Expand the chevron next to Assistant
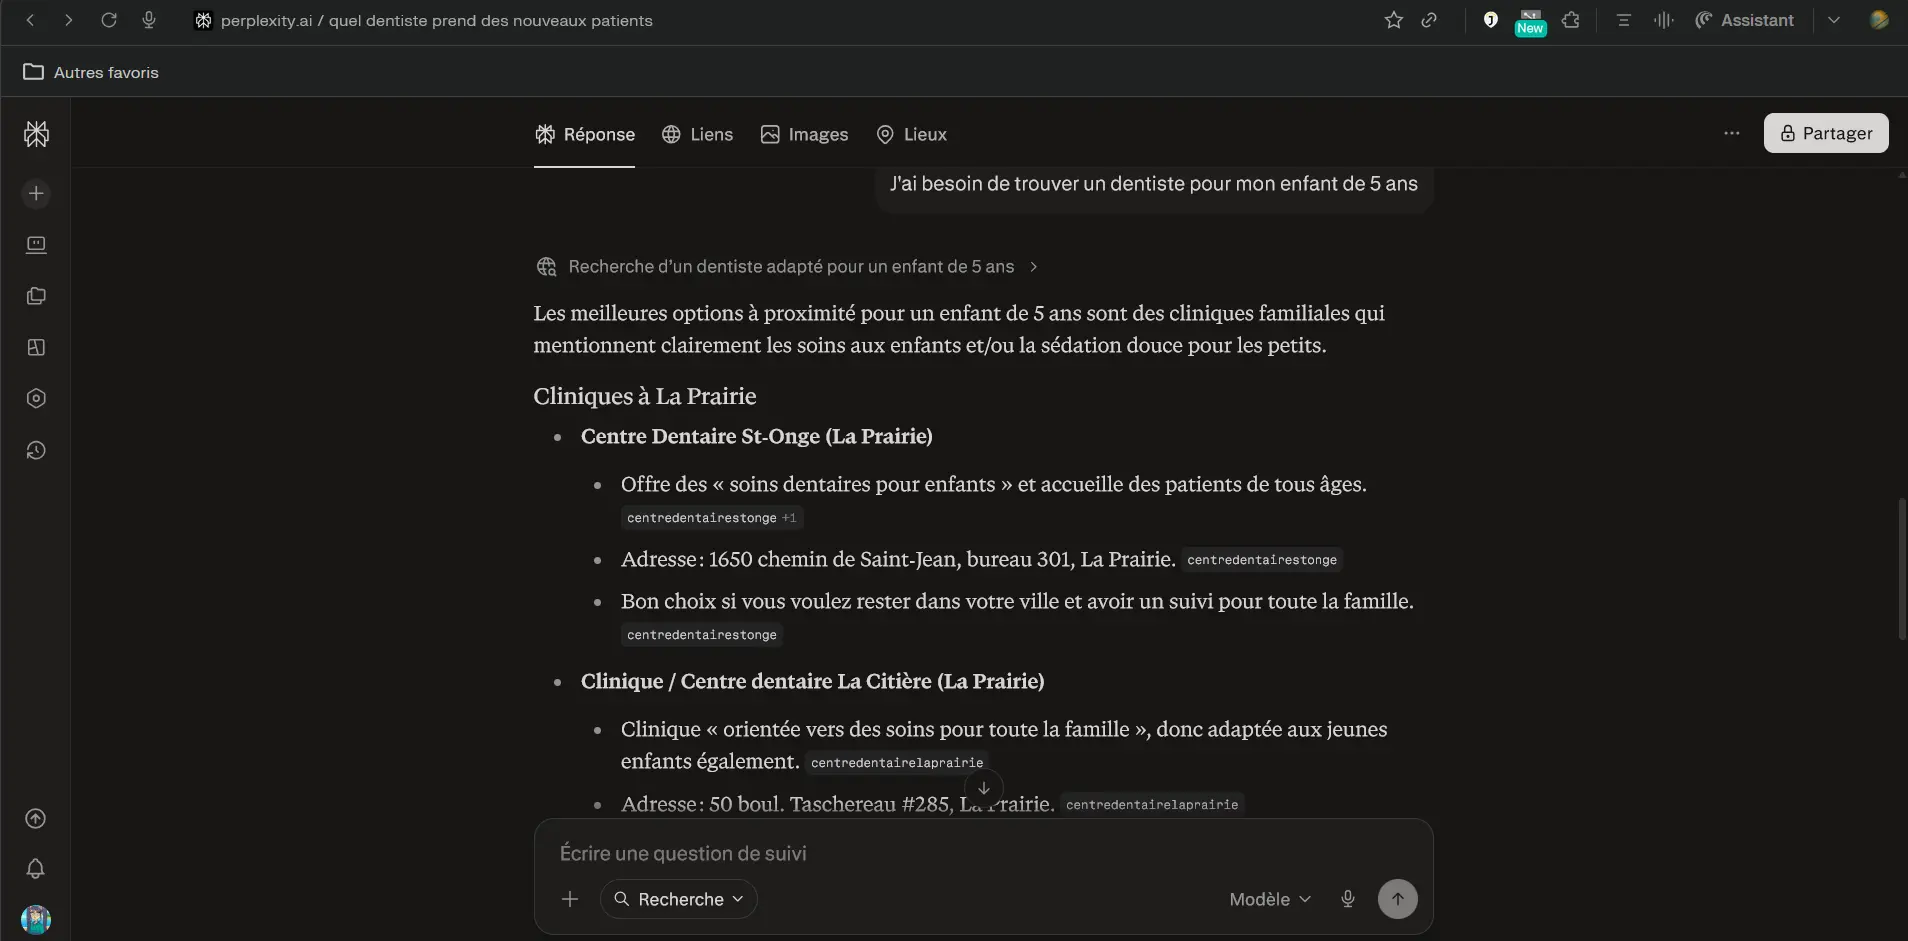The width and height of the screenshot is (1908, 941). click(1833, 20)
